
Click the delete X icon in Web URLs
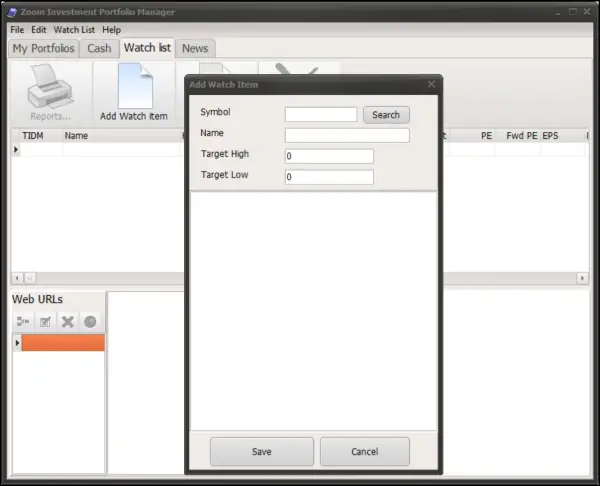pyautogui.click(x=68, y=321)
